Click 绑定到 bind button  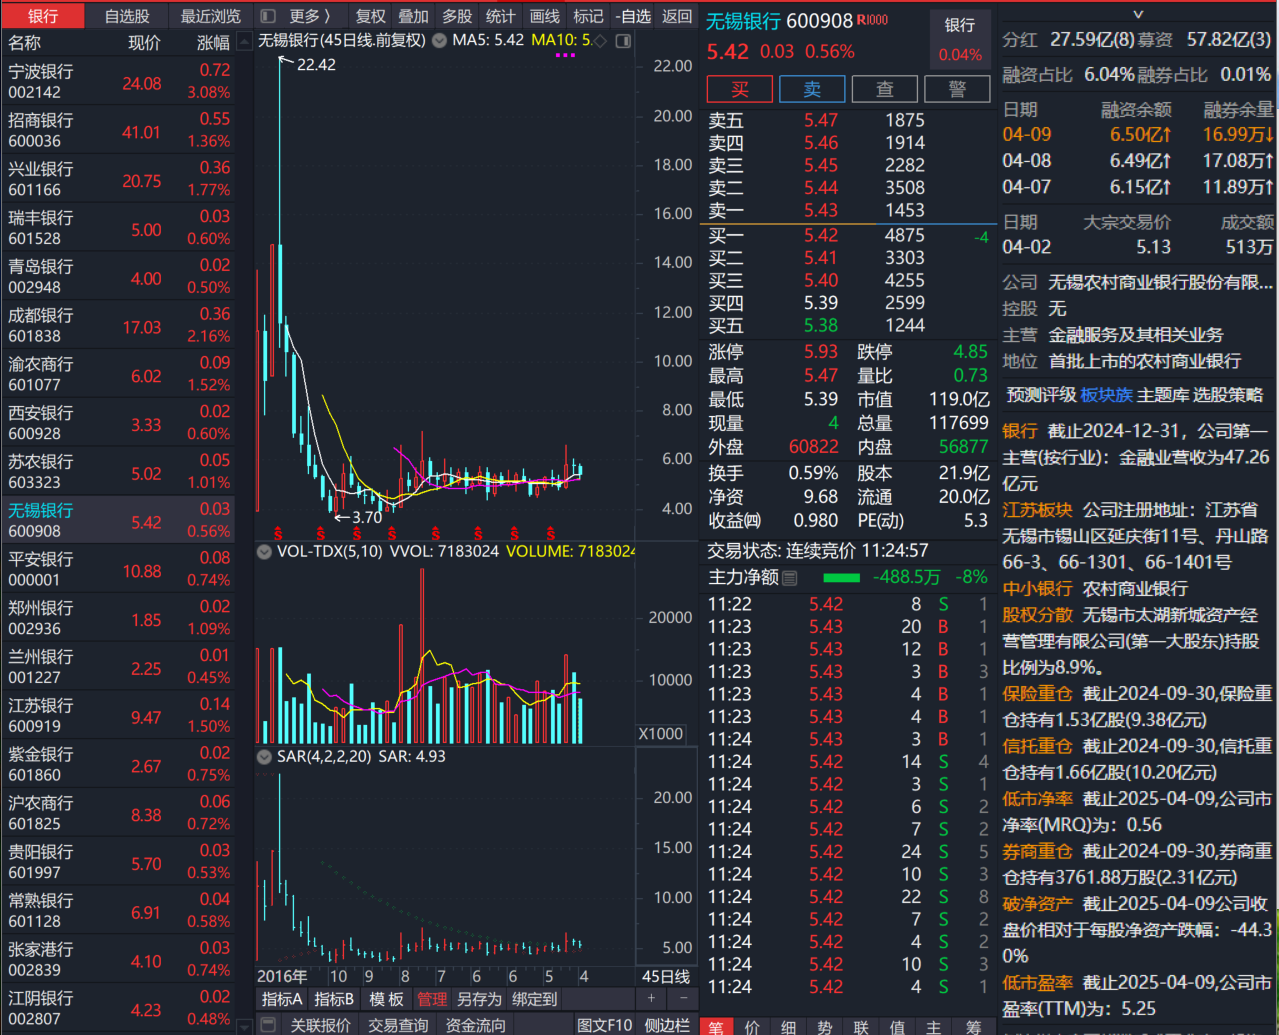click(534, 999)
